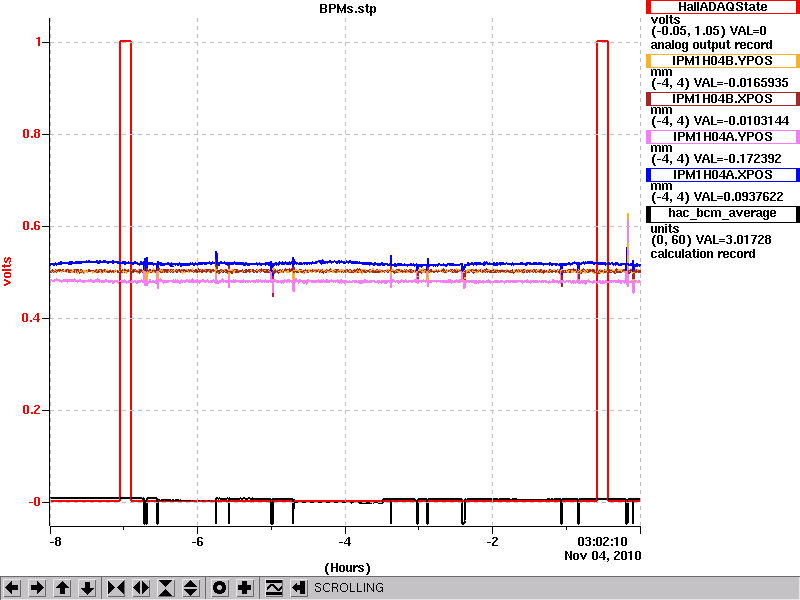Click the y-axis tick label '0.4'
This screenshot has height=600, width=800.
(32, 318)
